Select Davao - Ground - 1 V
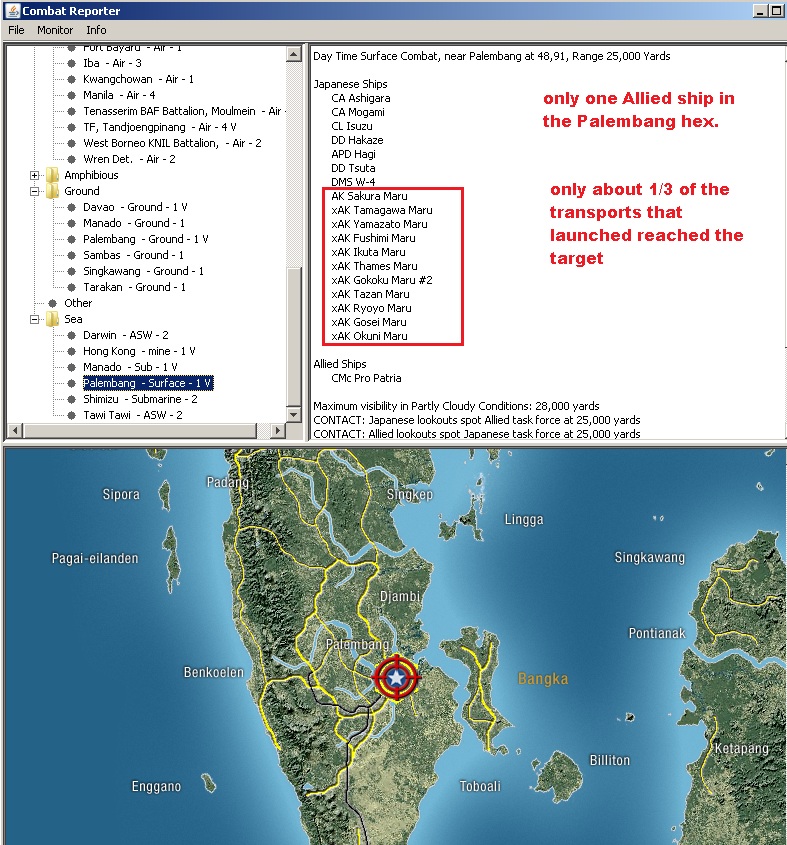Image resolution: width=787 pixels, height=845 pixels. (x=135, y=207)
